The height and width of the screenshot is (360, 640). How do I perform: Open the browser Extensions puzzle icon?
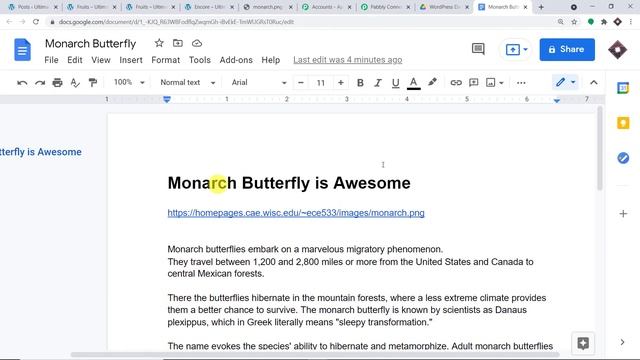(x=604, y=22)
